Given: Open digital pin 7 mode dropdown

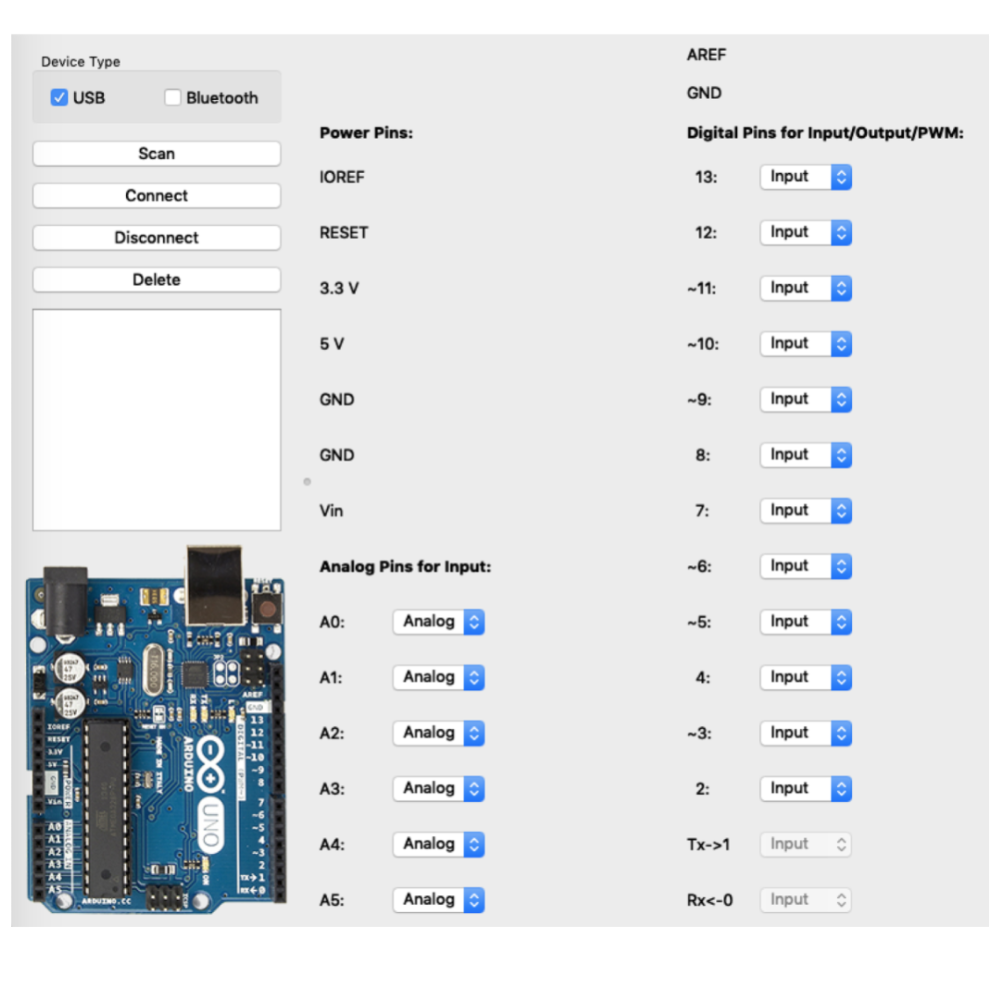Looking at the screenshot, I should coord(806,511).
